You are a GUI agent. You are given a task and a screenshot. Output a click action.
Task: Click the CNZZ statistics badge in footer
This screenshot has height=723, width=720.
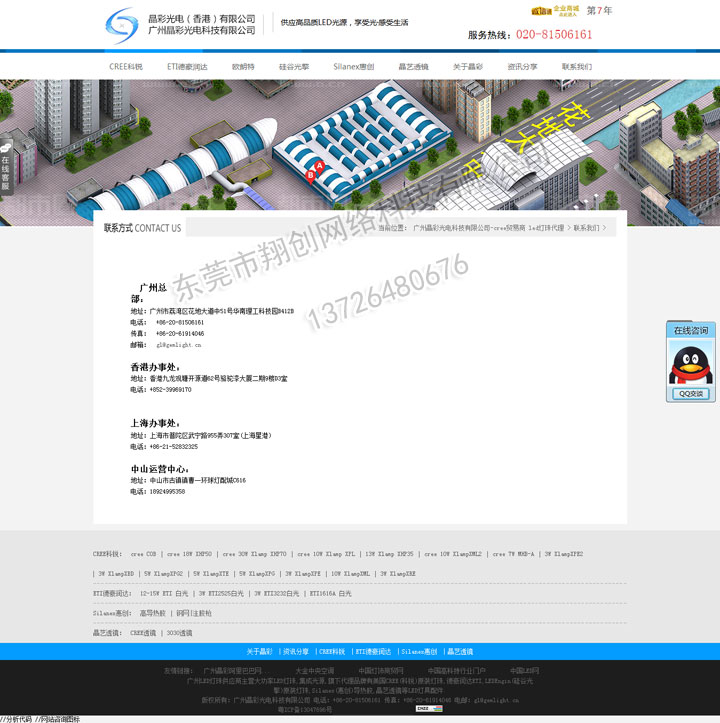(x=429, y=708)
